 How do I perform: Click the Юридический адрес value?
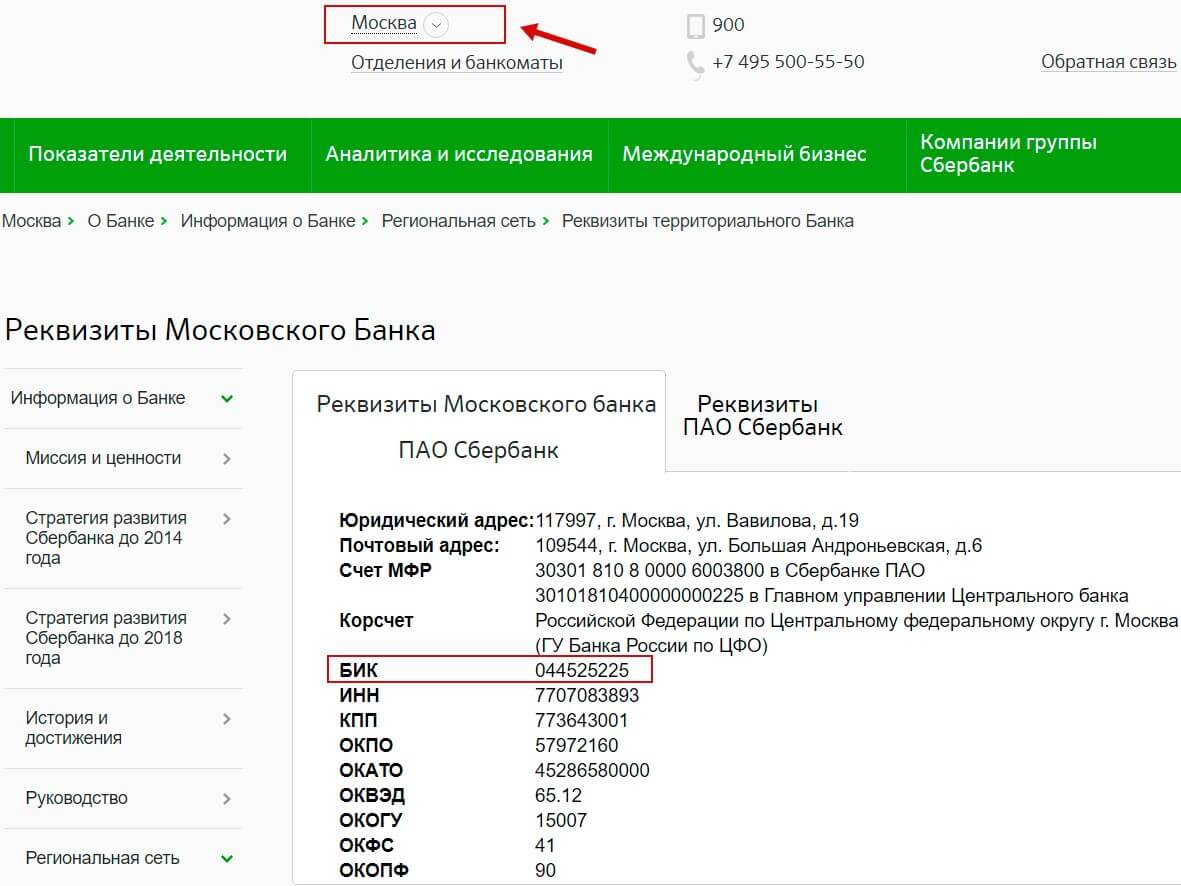(x=697, y=521)
